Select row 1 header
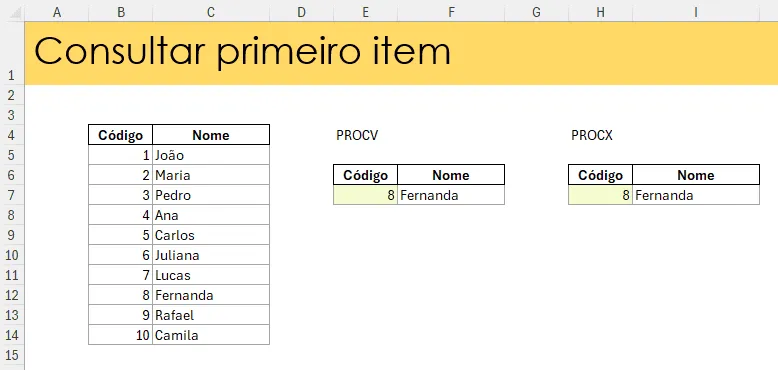 12,54
